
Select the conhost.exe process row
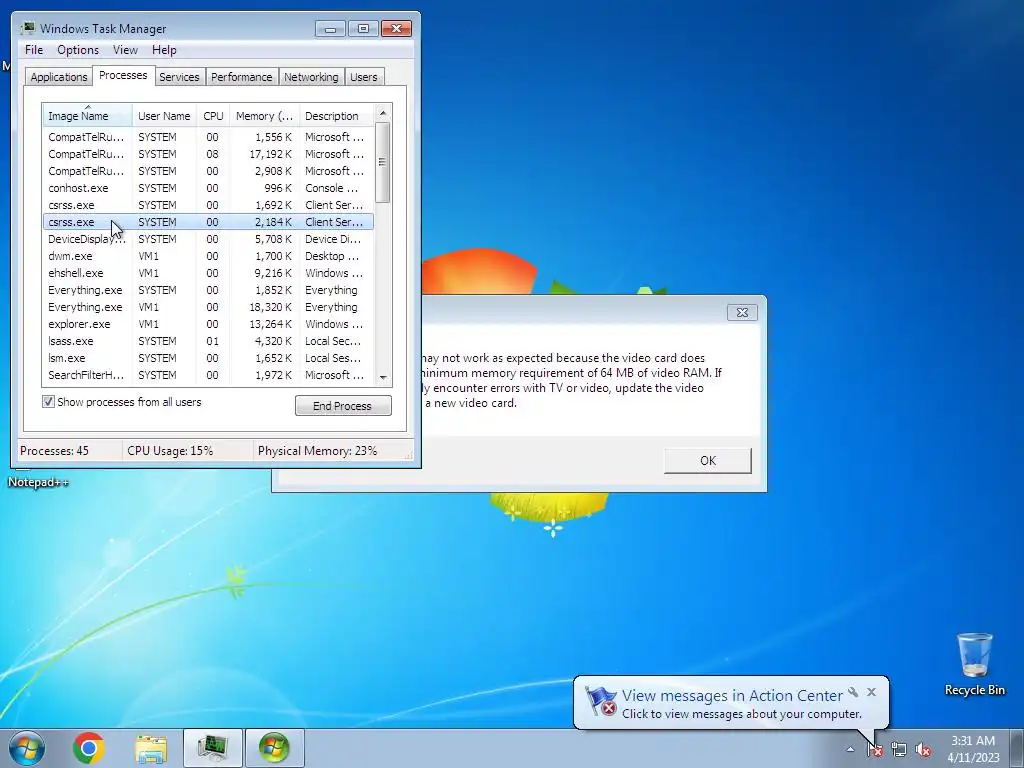coord(208,188)
